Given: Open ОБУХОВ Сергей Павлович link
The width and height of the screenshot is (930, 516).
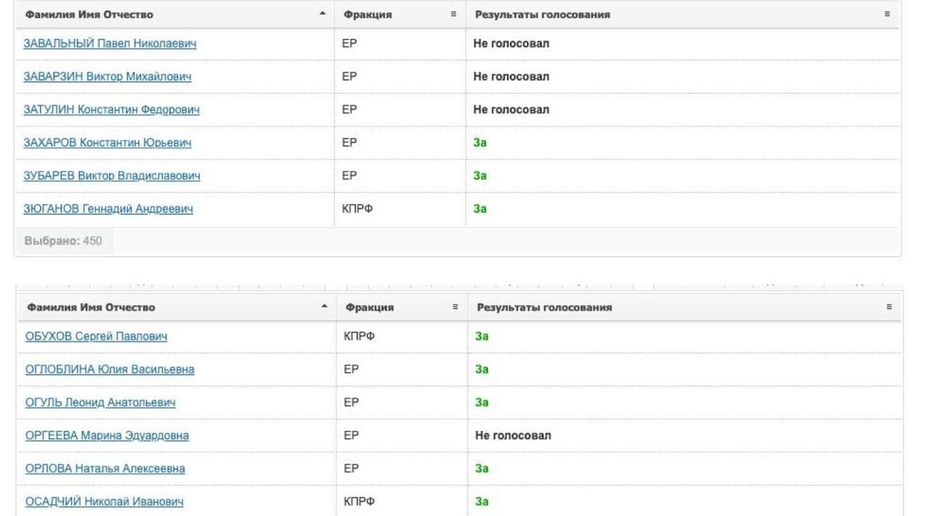Looking at the screenshot, I should tap(96, 336).
